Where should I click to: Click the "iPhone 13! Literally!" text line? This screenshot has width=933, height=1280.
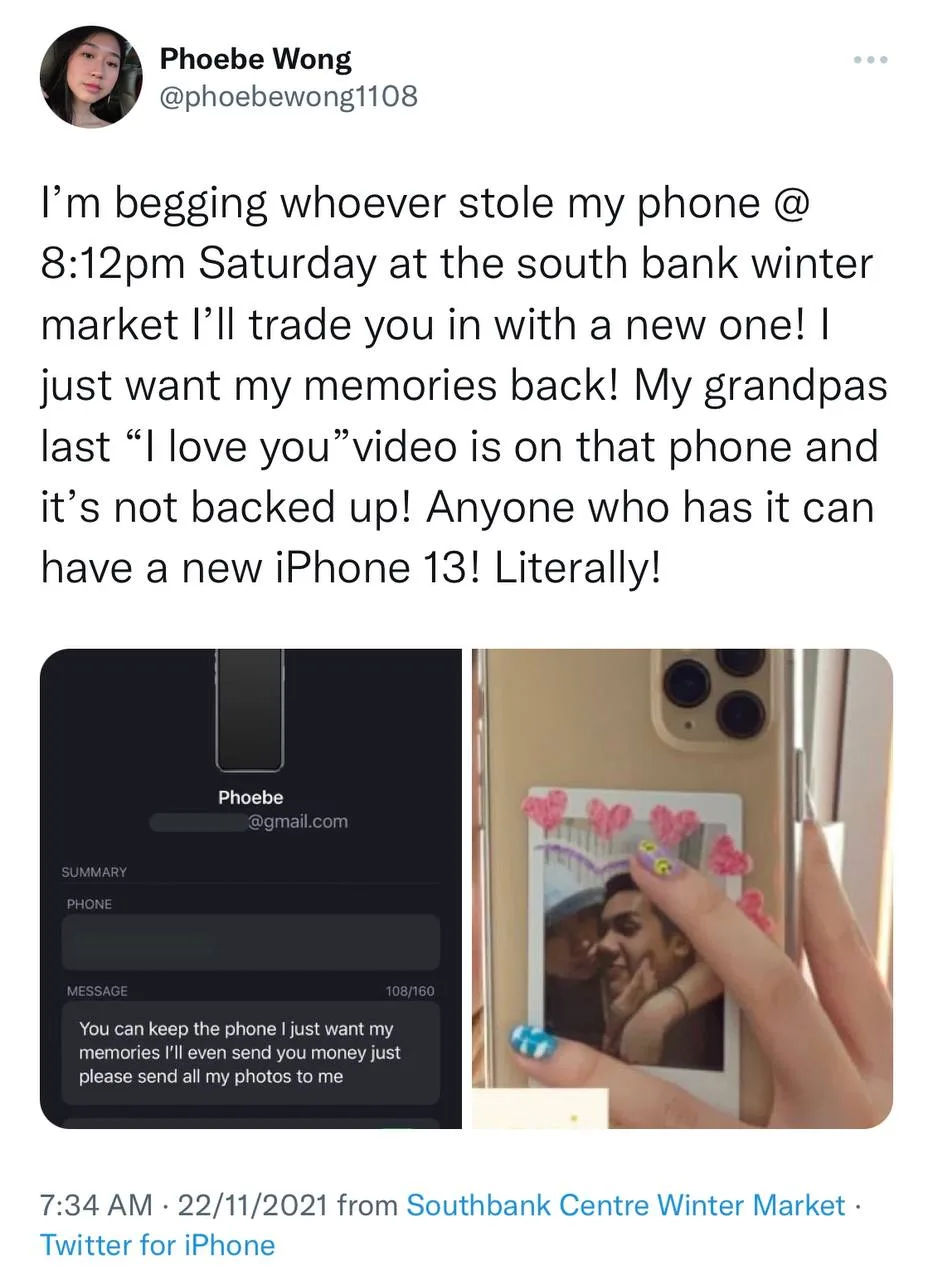coord(468,570)
